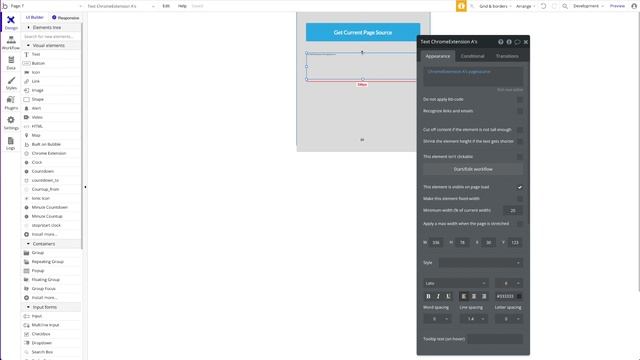Collapse the Visual elements section
Image resolution: width=640 pixels, height=360 pixels.
tap(28, 45)
